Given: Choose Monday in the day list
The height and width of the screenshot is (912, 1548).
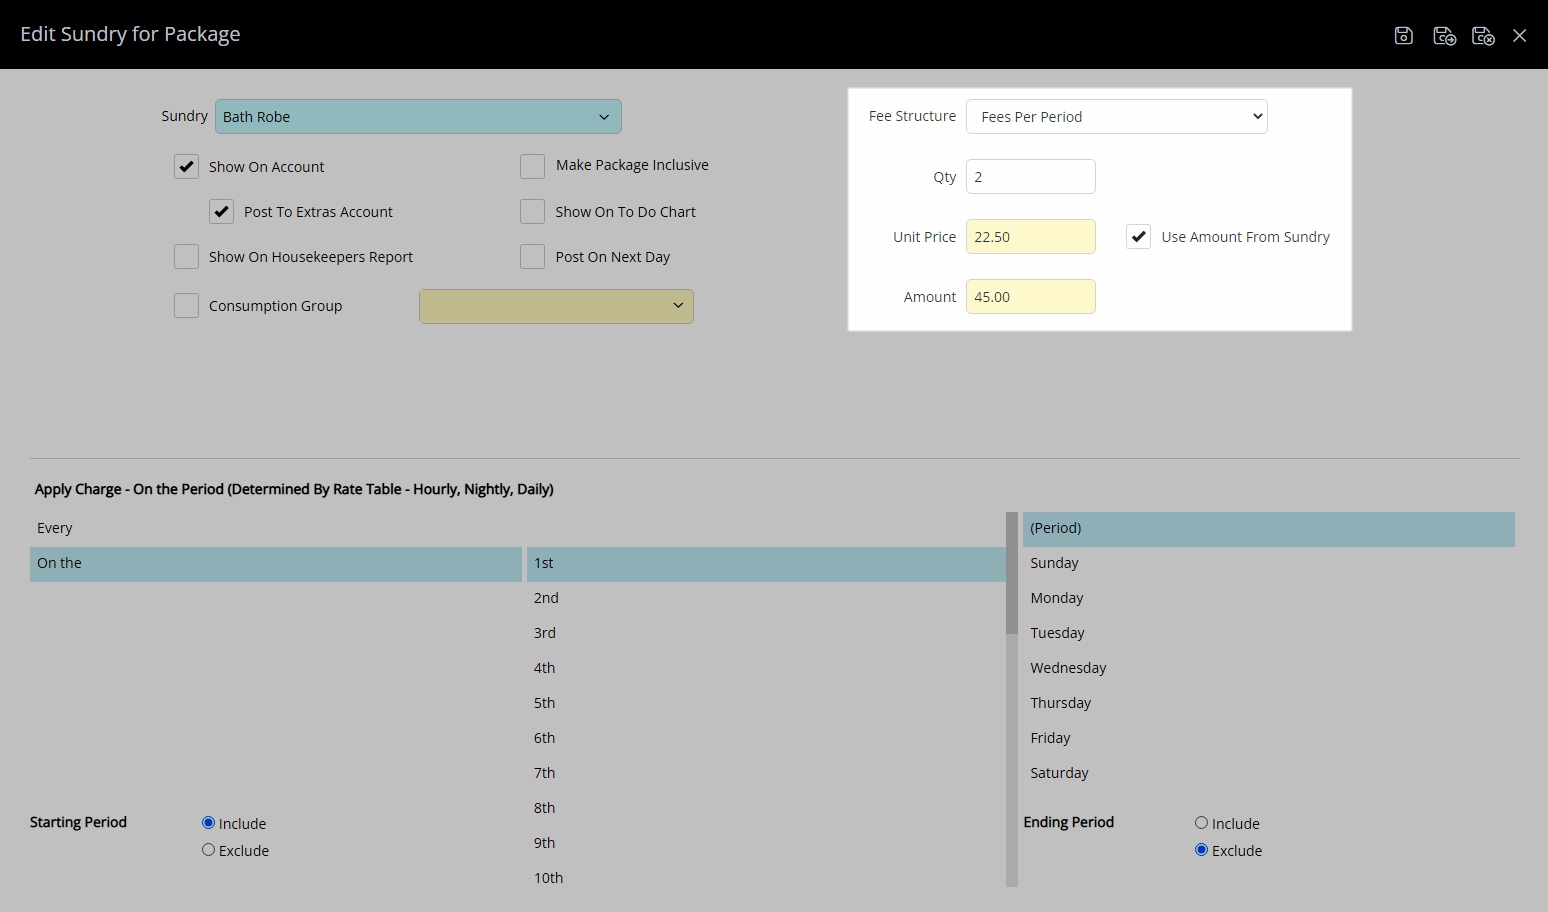Looking at the screenshot, I should [x=1268, y=598].
